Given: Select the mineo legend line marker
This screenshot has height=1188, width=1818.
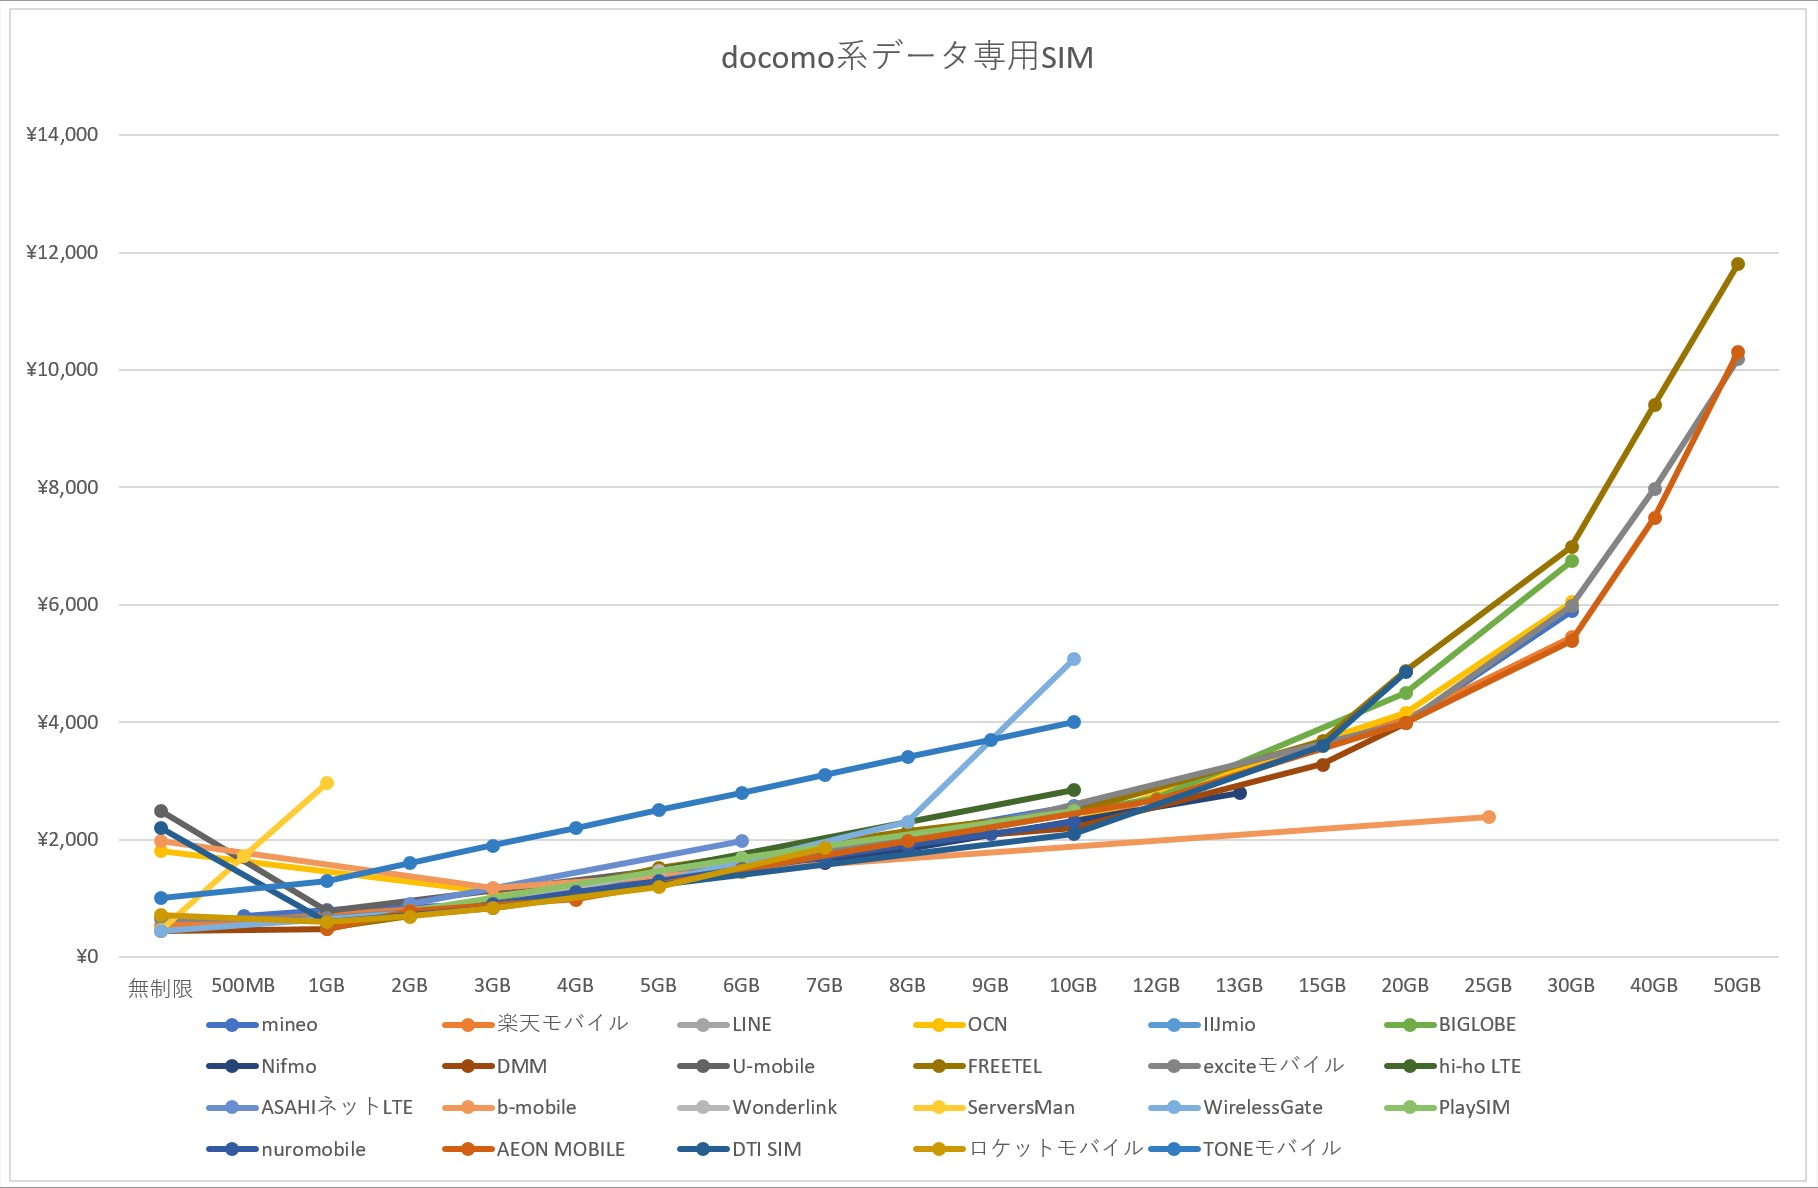Looking at the screenshot, I should 232,1025.
